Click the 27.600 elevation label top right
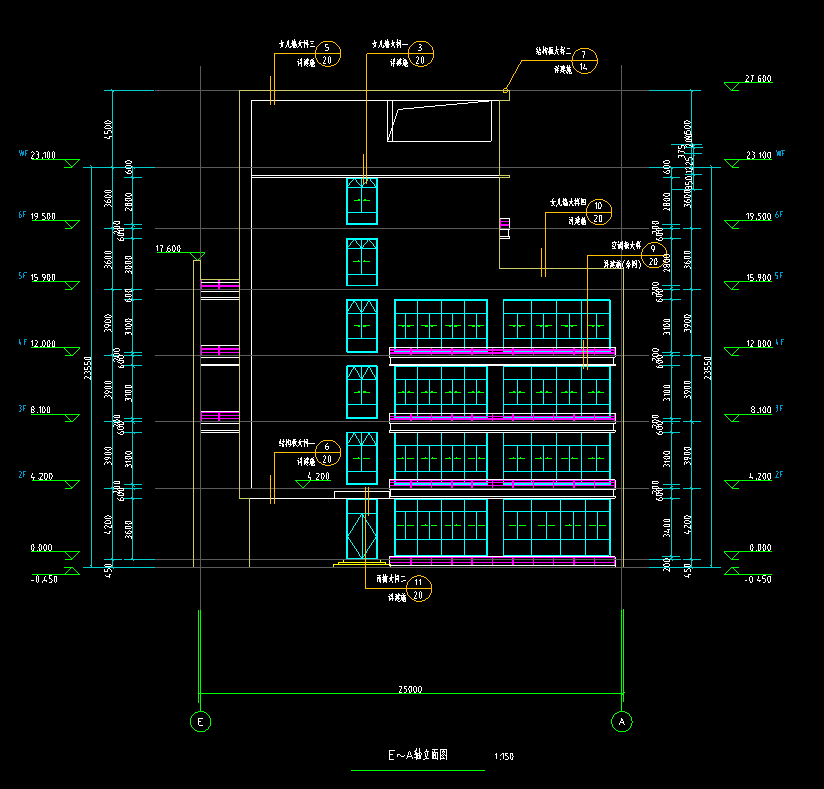The height and width of the screenshot is (789, 824). [758, 79]
